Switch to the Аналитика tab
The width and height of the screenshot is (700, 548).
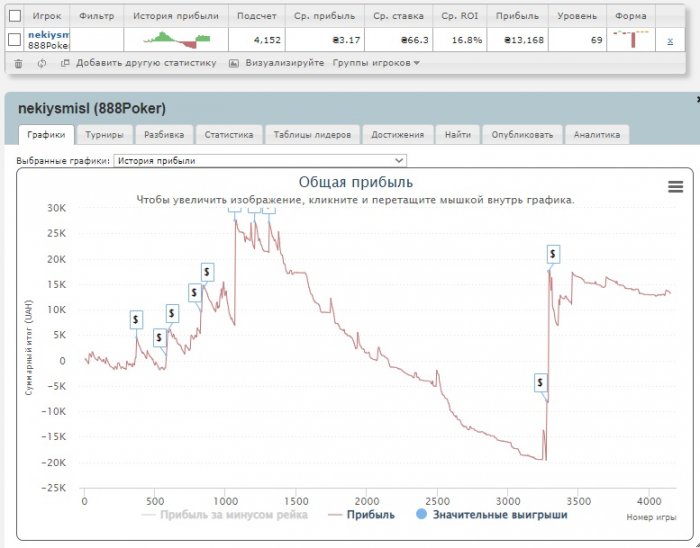tap(596, 135)
